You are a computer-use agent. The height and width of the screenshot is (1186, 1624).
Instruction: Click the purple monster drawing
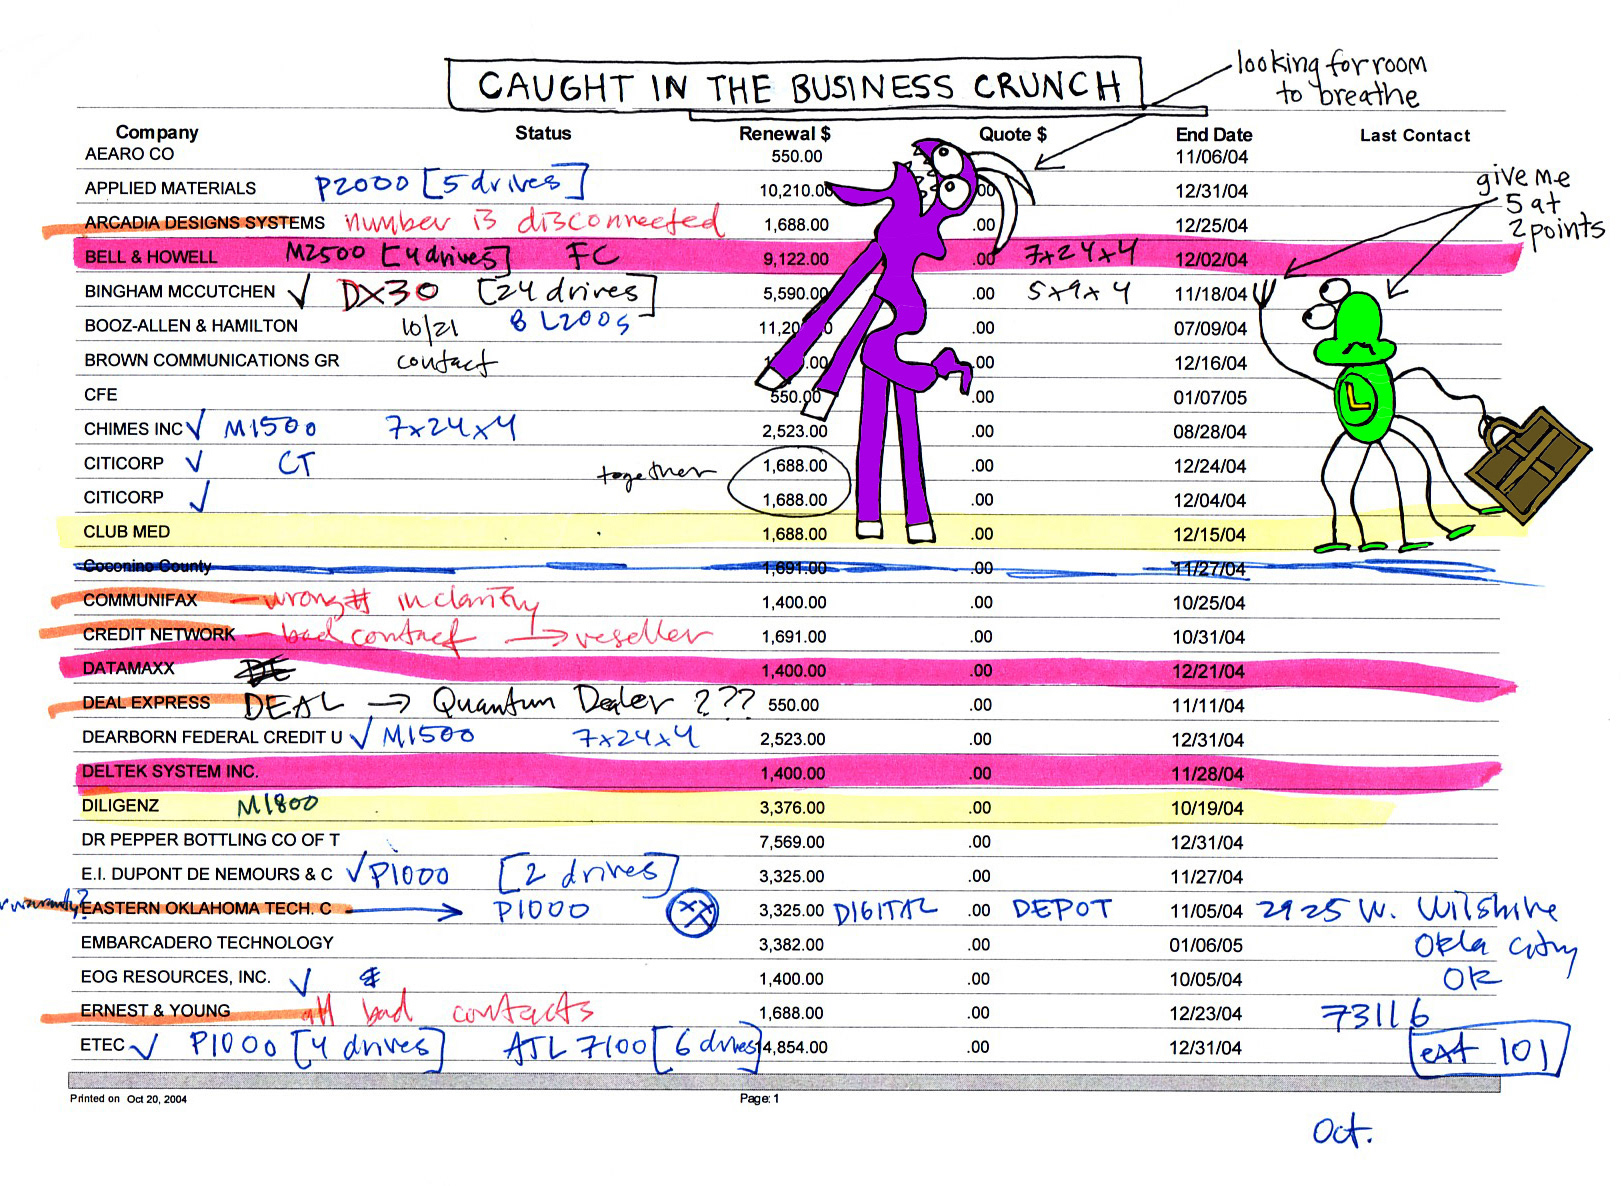[x=895, y=340]
